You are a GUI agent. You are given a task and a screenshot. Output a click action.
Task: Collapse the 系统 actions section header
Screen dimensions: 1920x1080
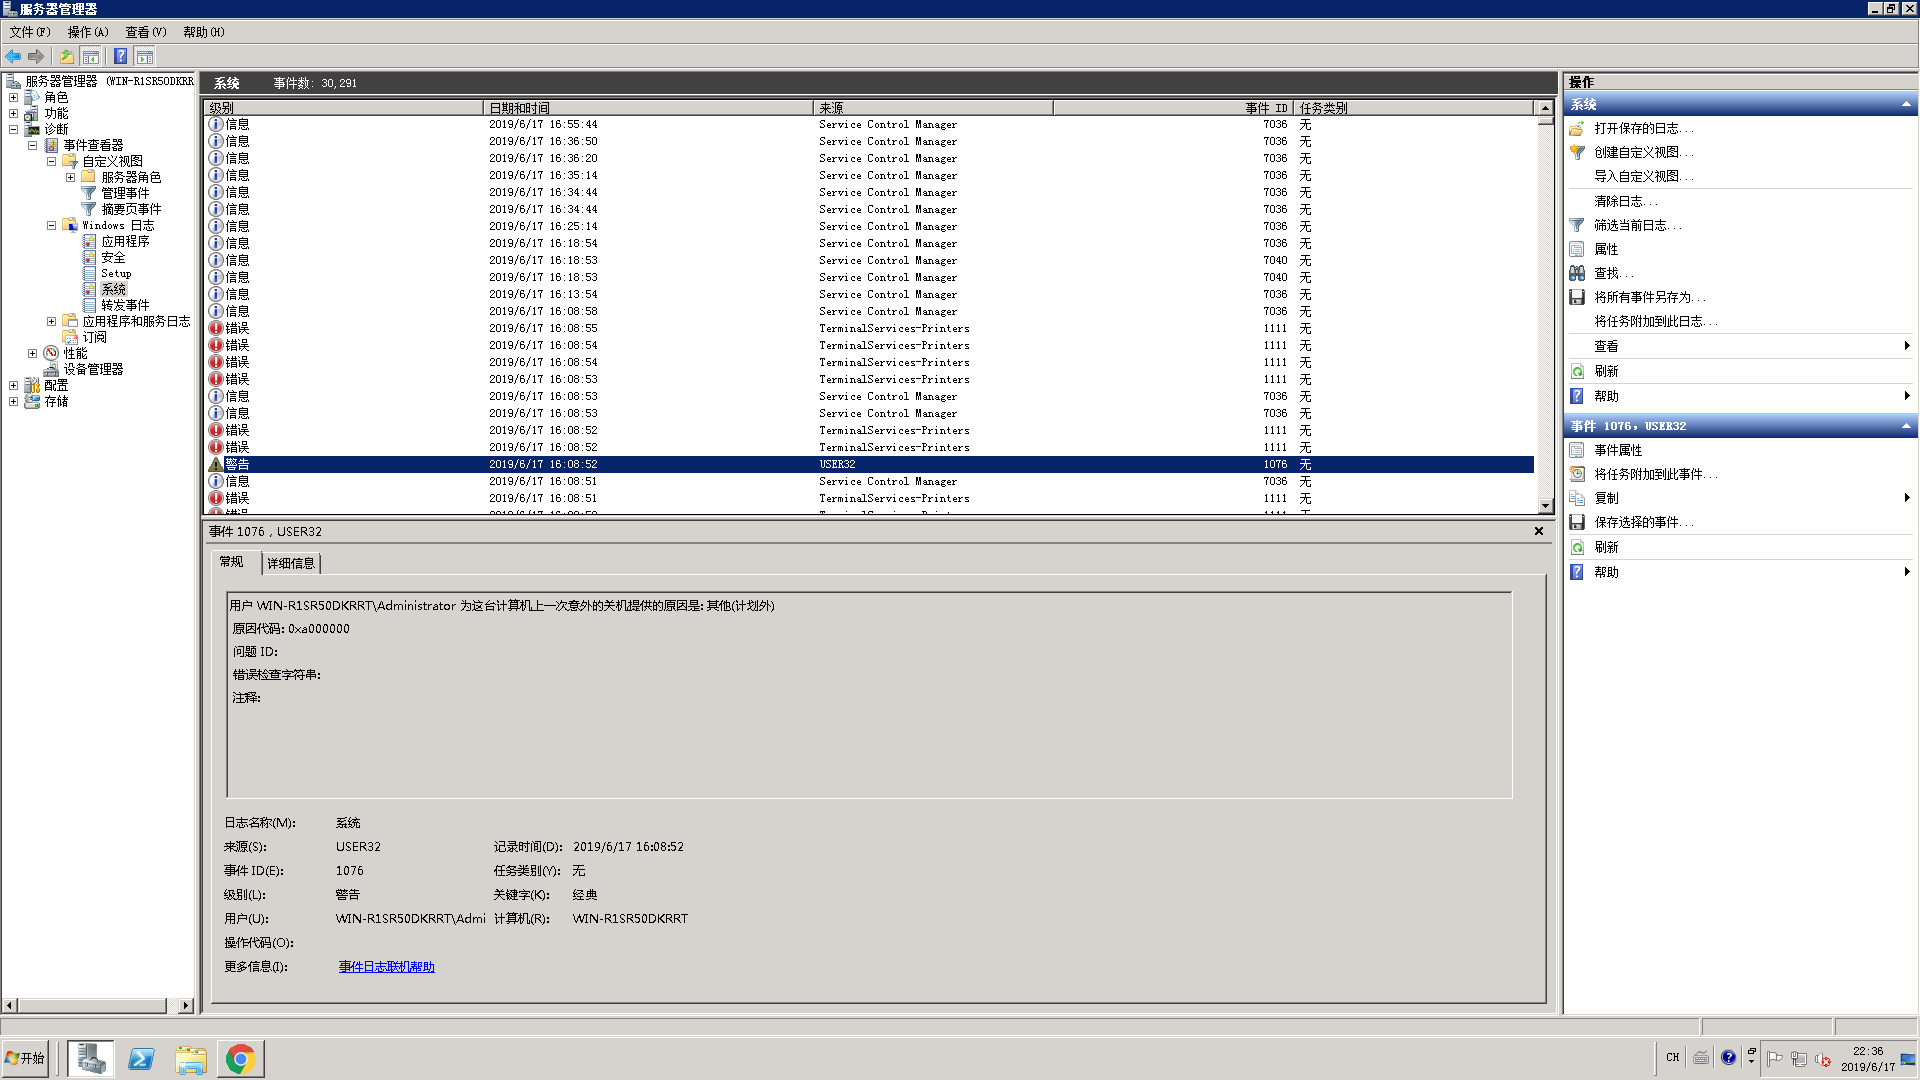(1905, 104)
